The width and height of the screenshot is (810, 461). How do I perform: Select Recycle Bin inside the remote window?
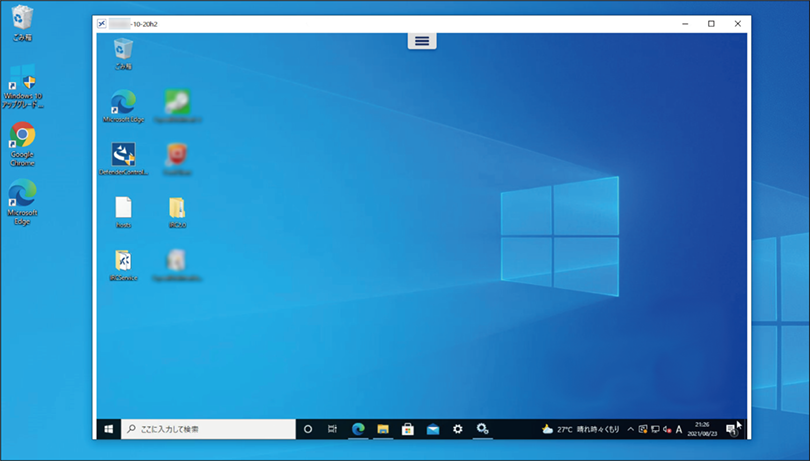[x=123, y=54]
